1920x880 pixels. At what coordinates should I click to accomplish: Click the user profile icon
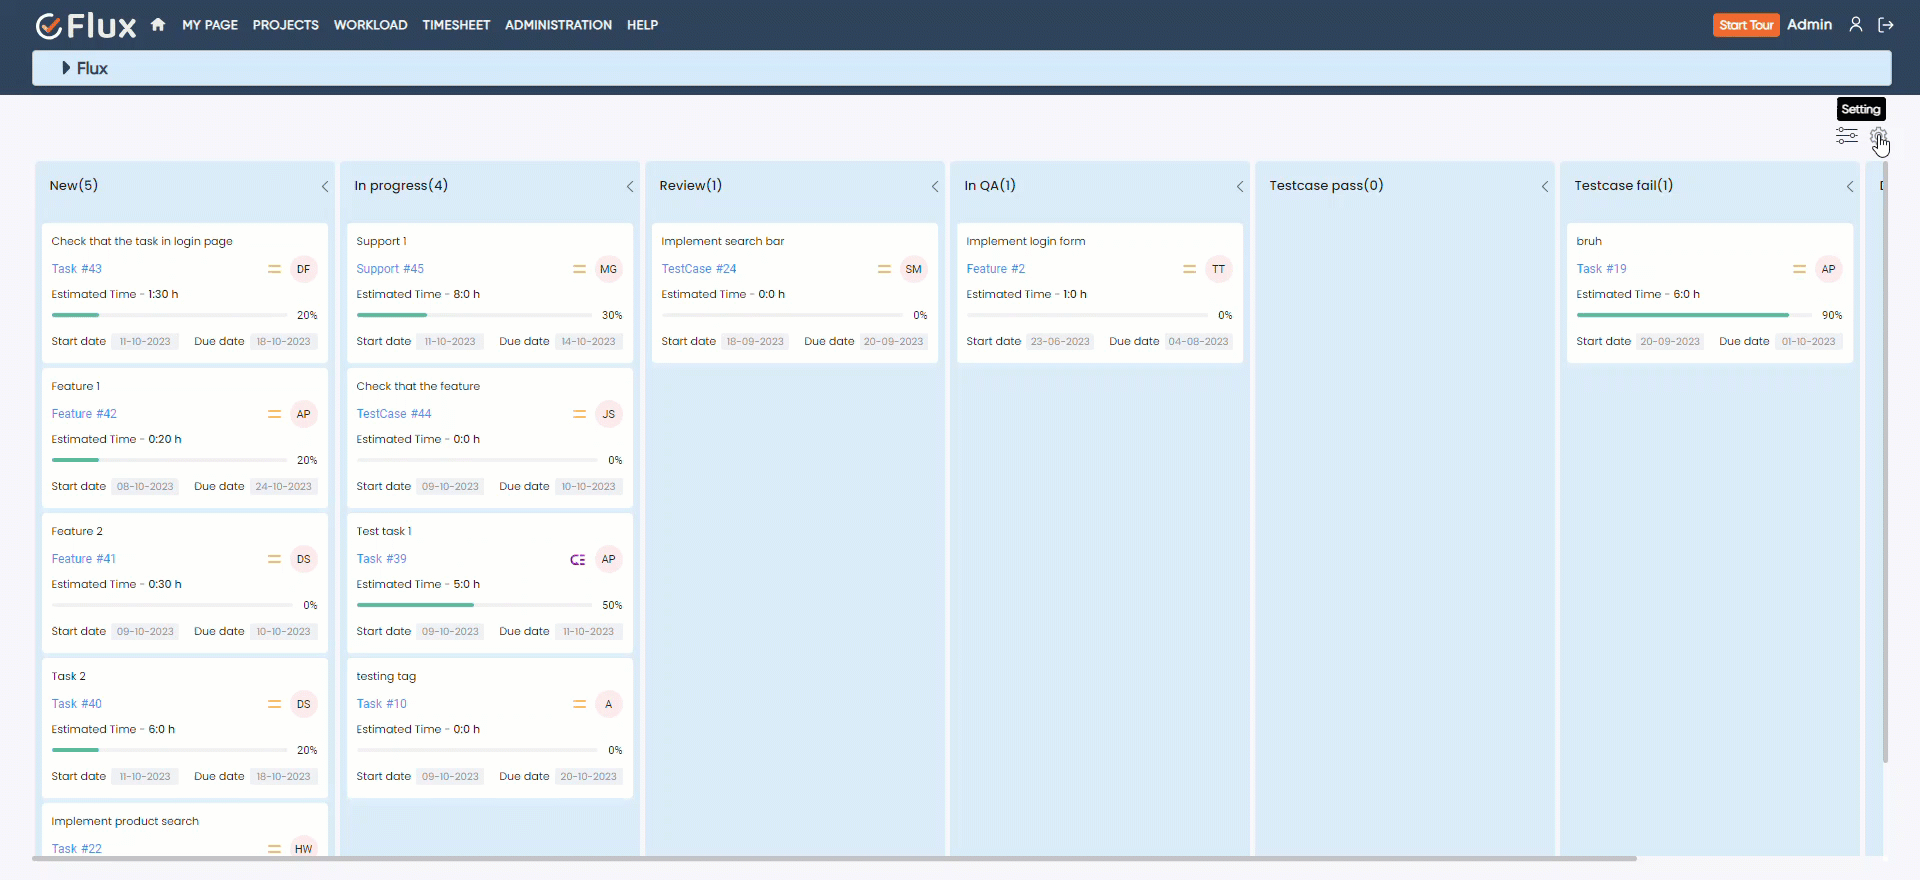1855,25
